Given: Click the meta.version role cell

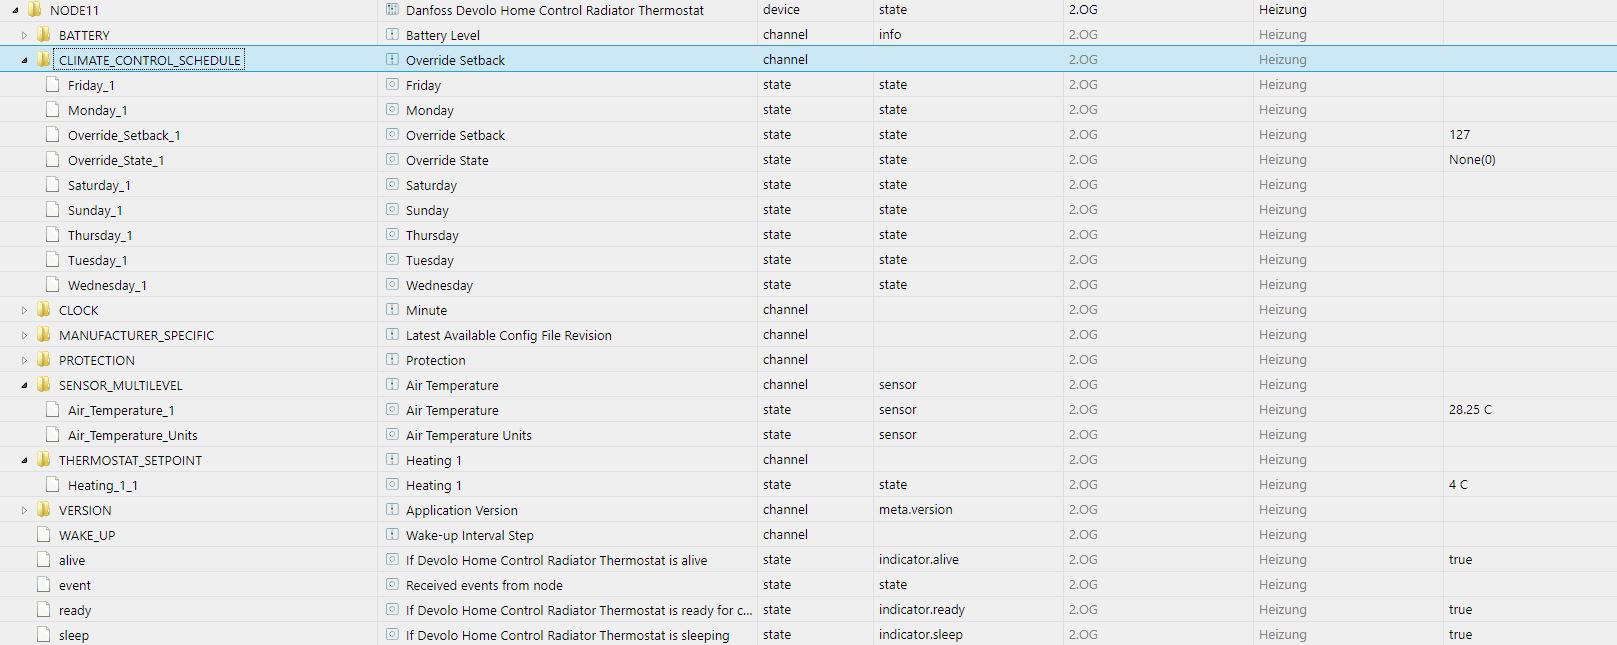Looking at the screenshot, I should click(915, 510).
